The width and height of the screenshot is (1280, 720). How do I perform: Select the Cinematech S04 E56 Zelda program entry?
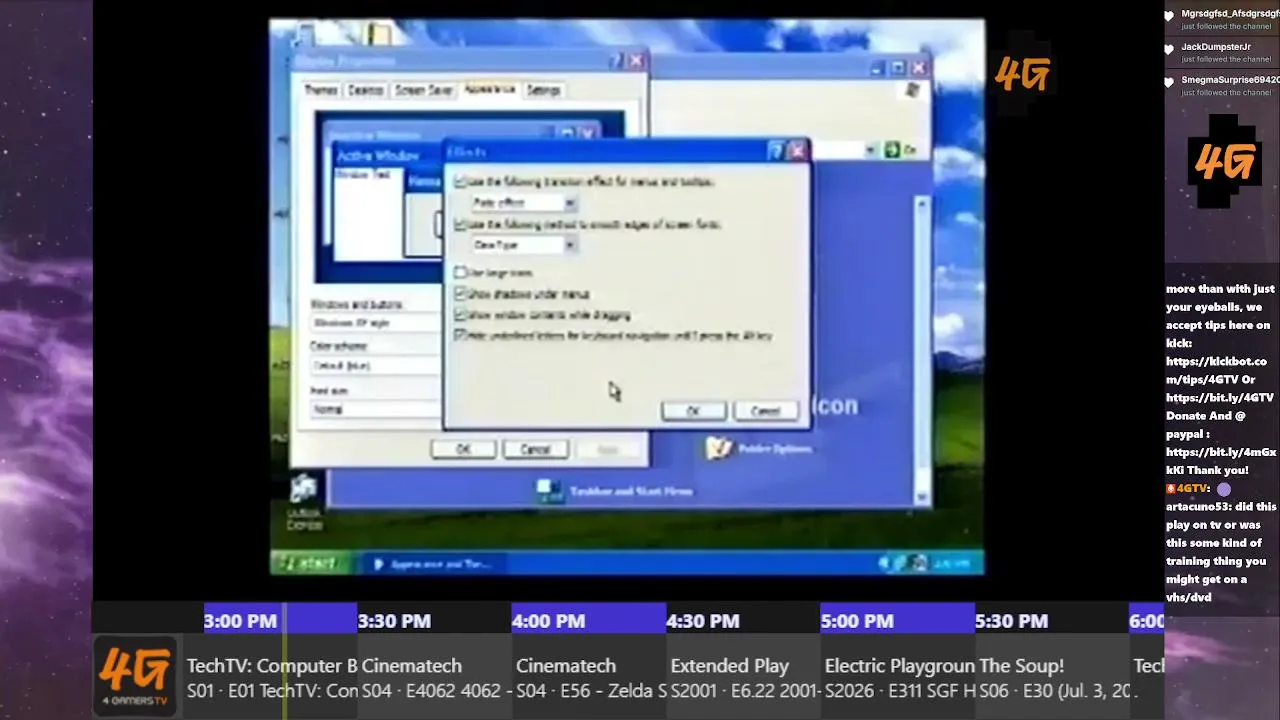coord(588,677)
